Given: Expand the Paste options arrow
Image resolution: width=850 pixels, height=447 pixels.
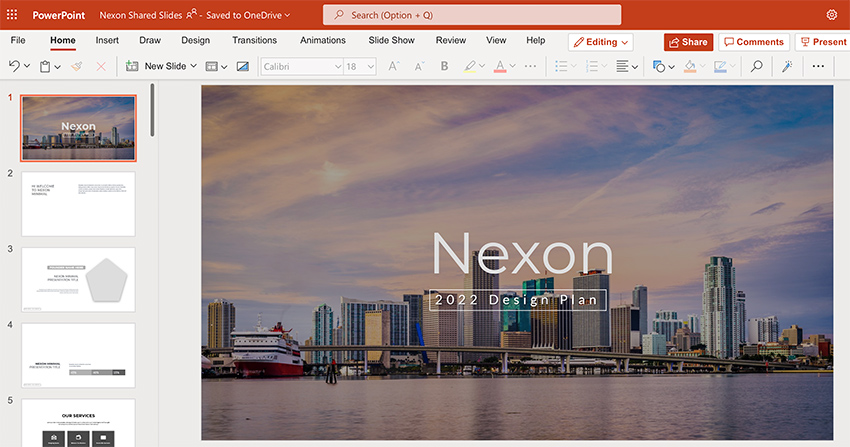Looking at the screenshot, I should (x=57, y=67).
